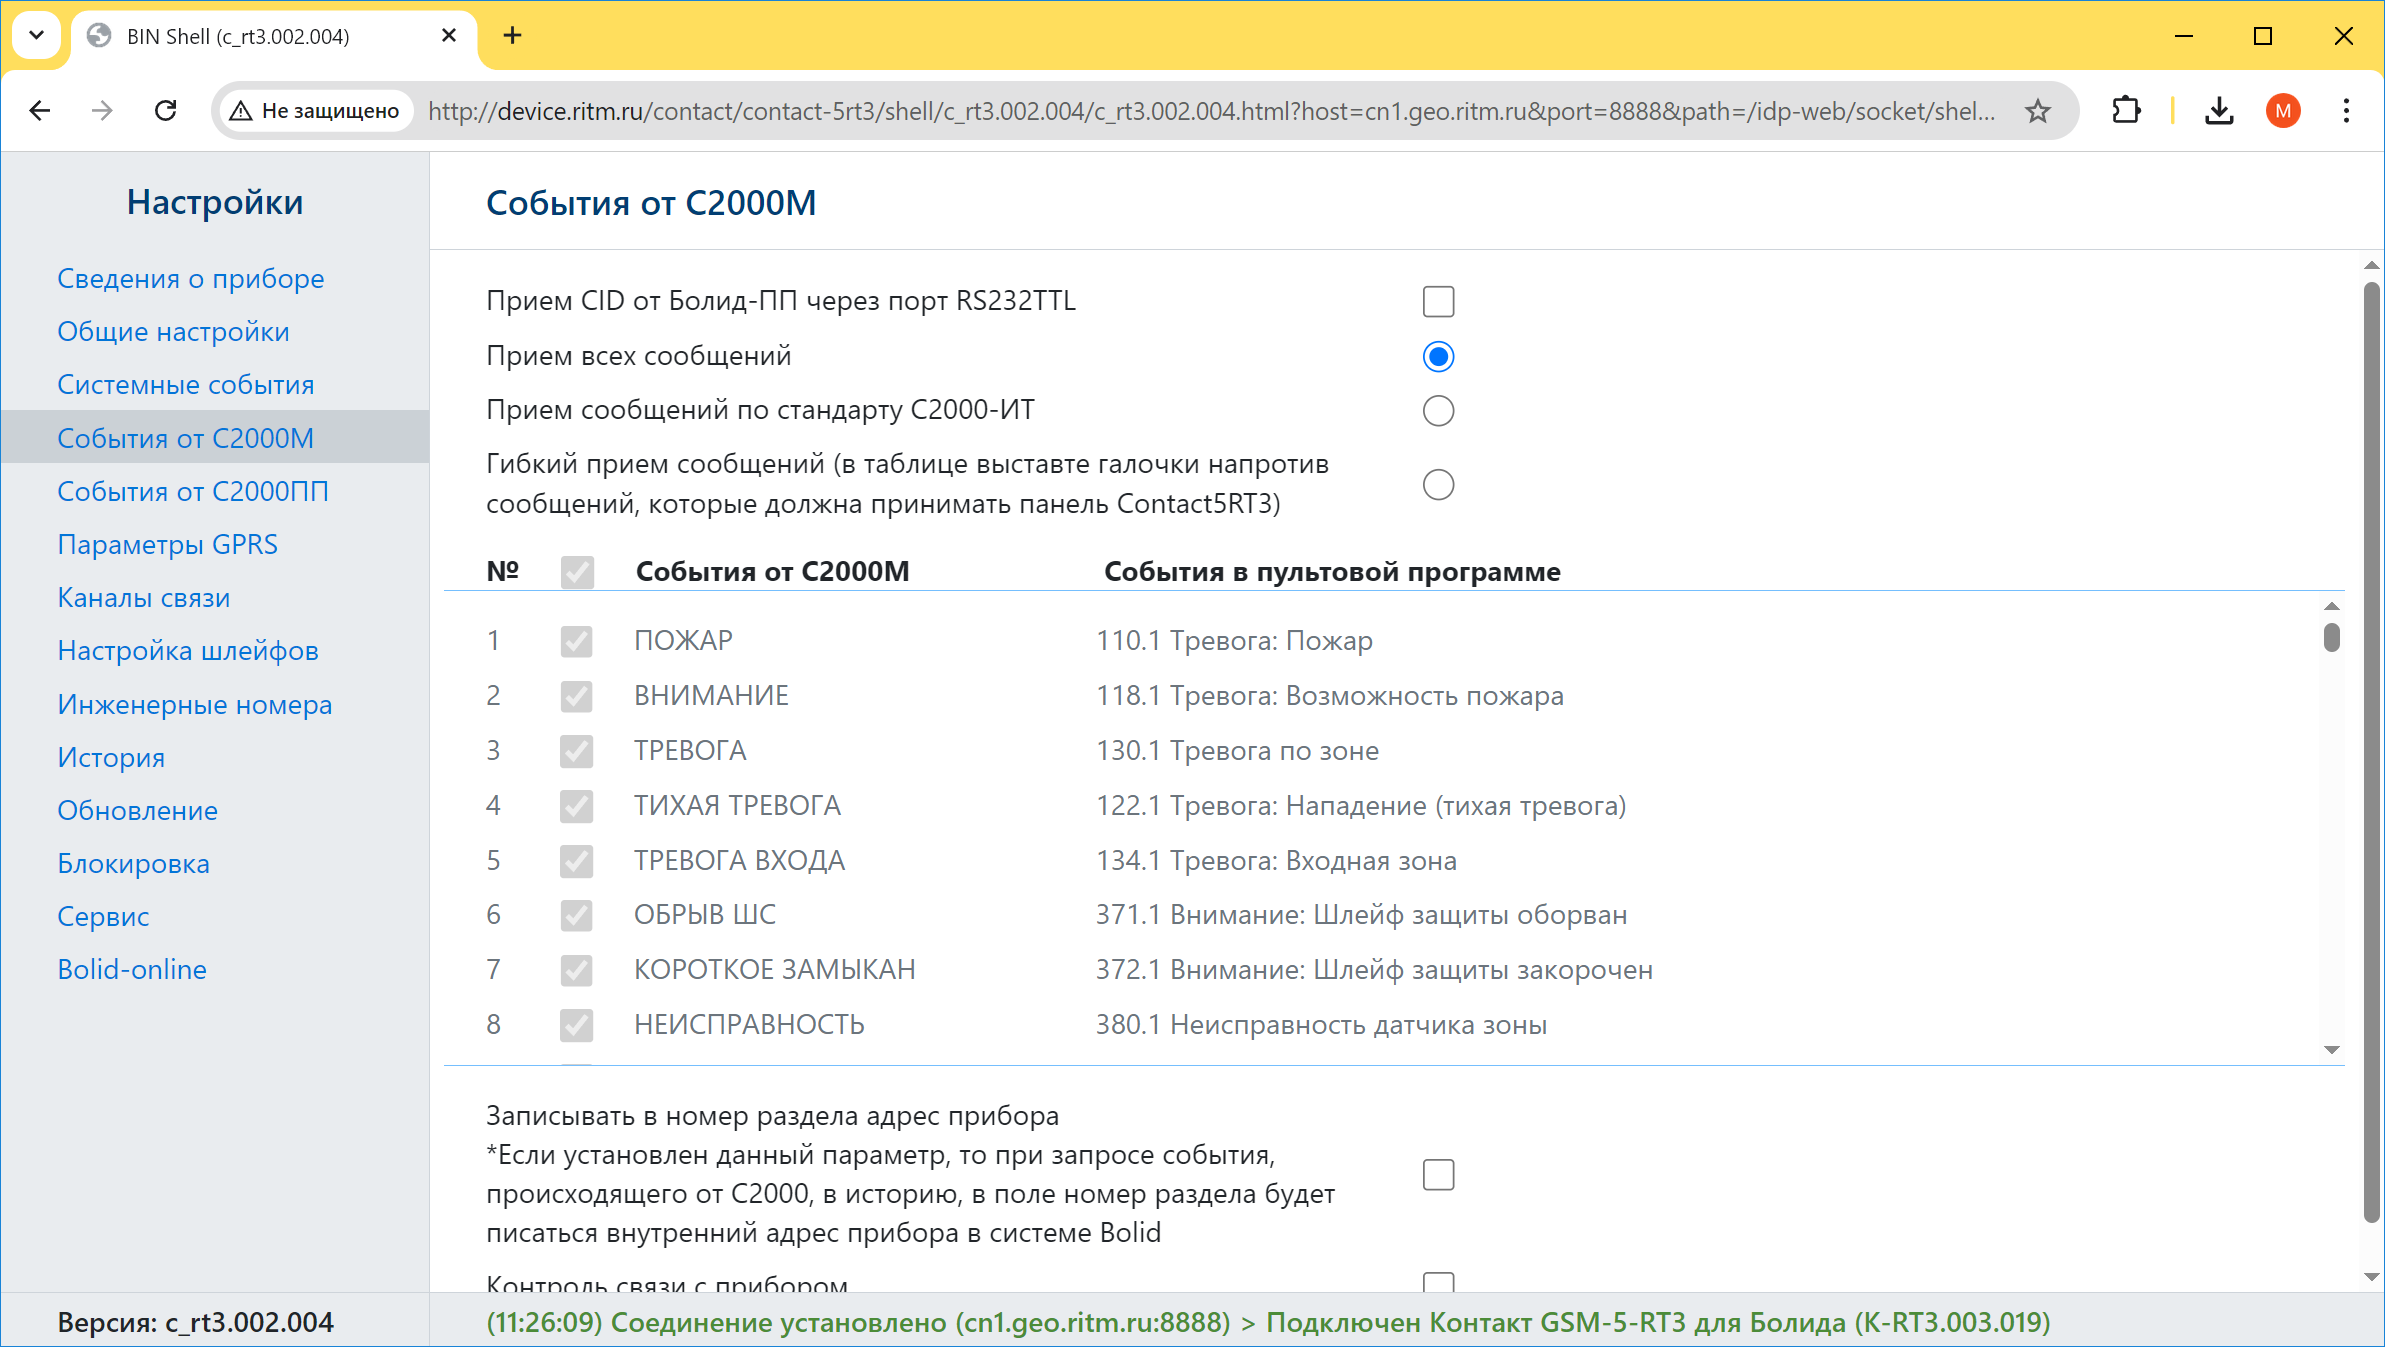Click '134.1 Тревога: Входная зона' text

1276,860
